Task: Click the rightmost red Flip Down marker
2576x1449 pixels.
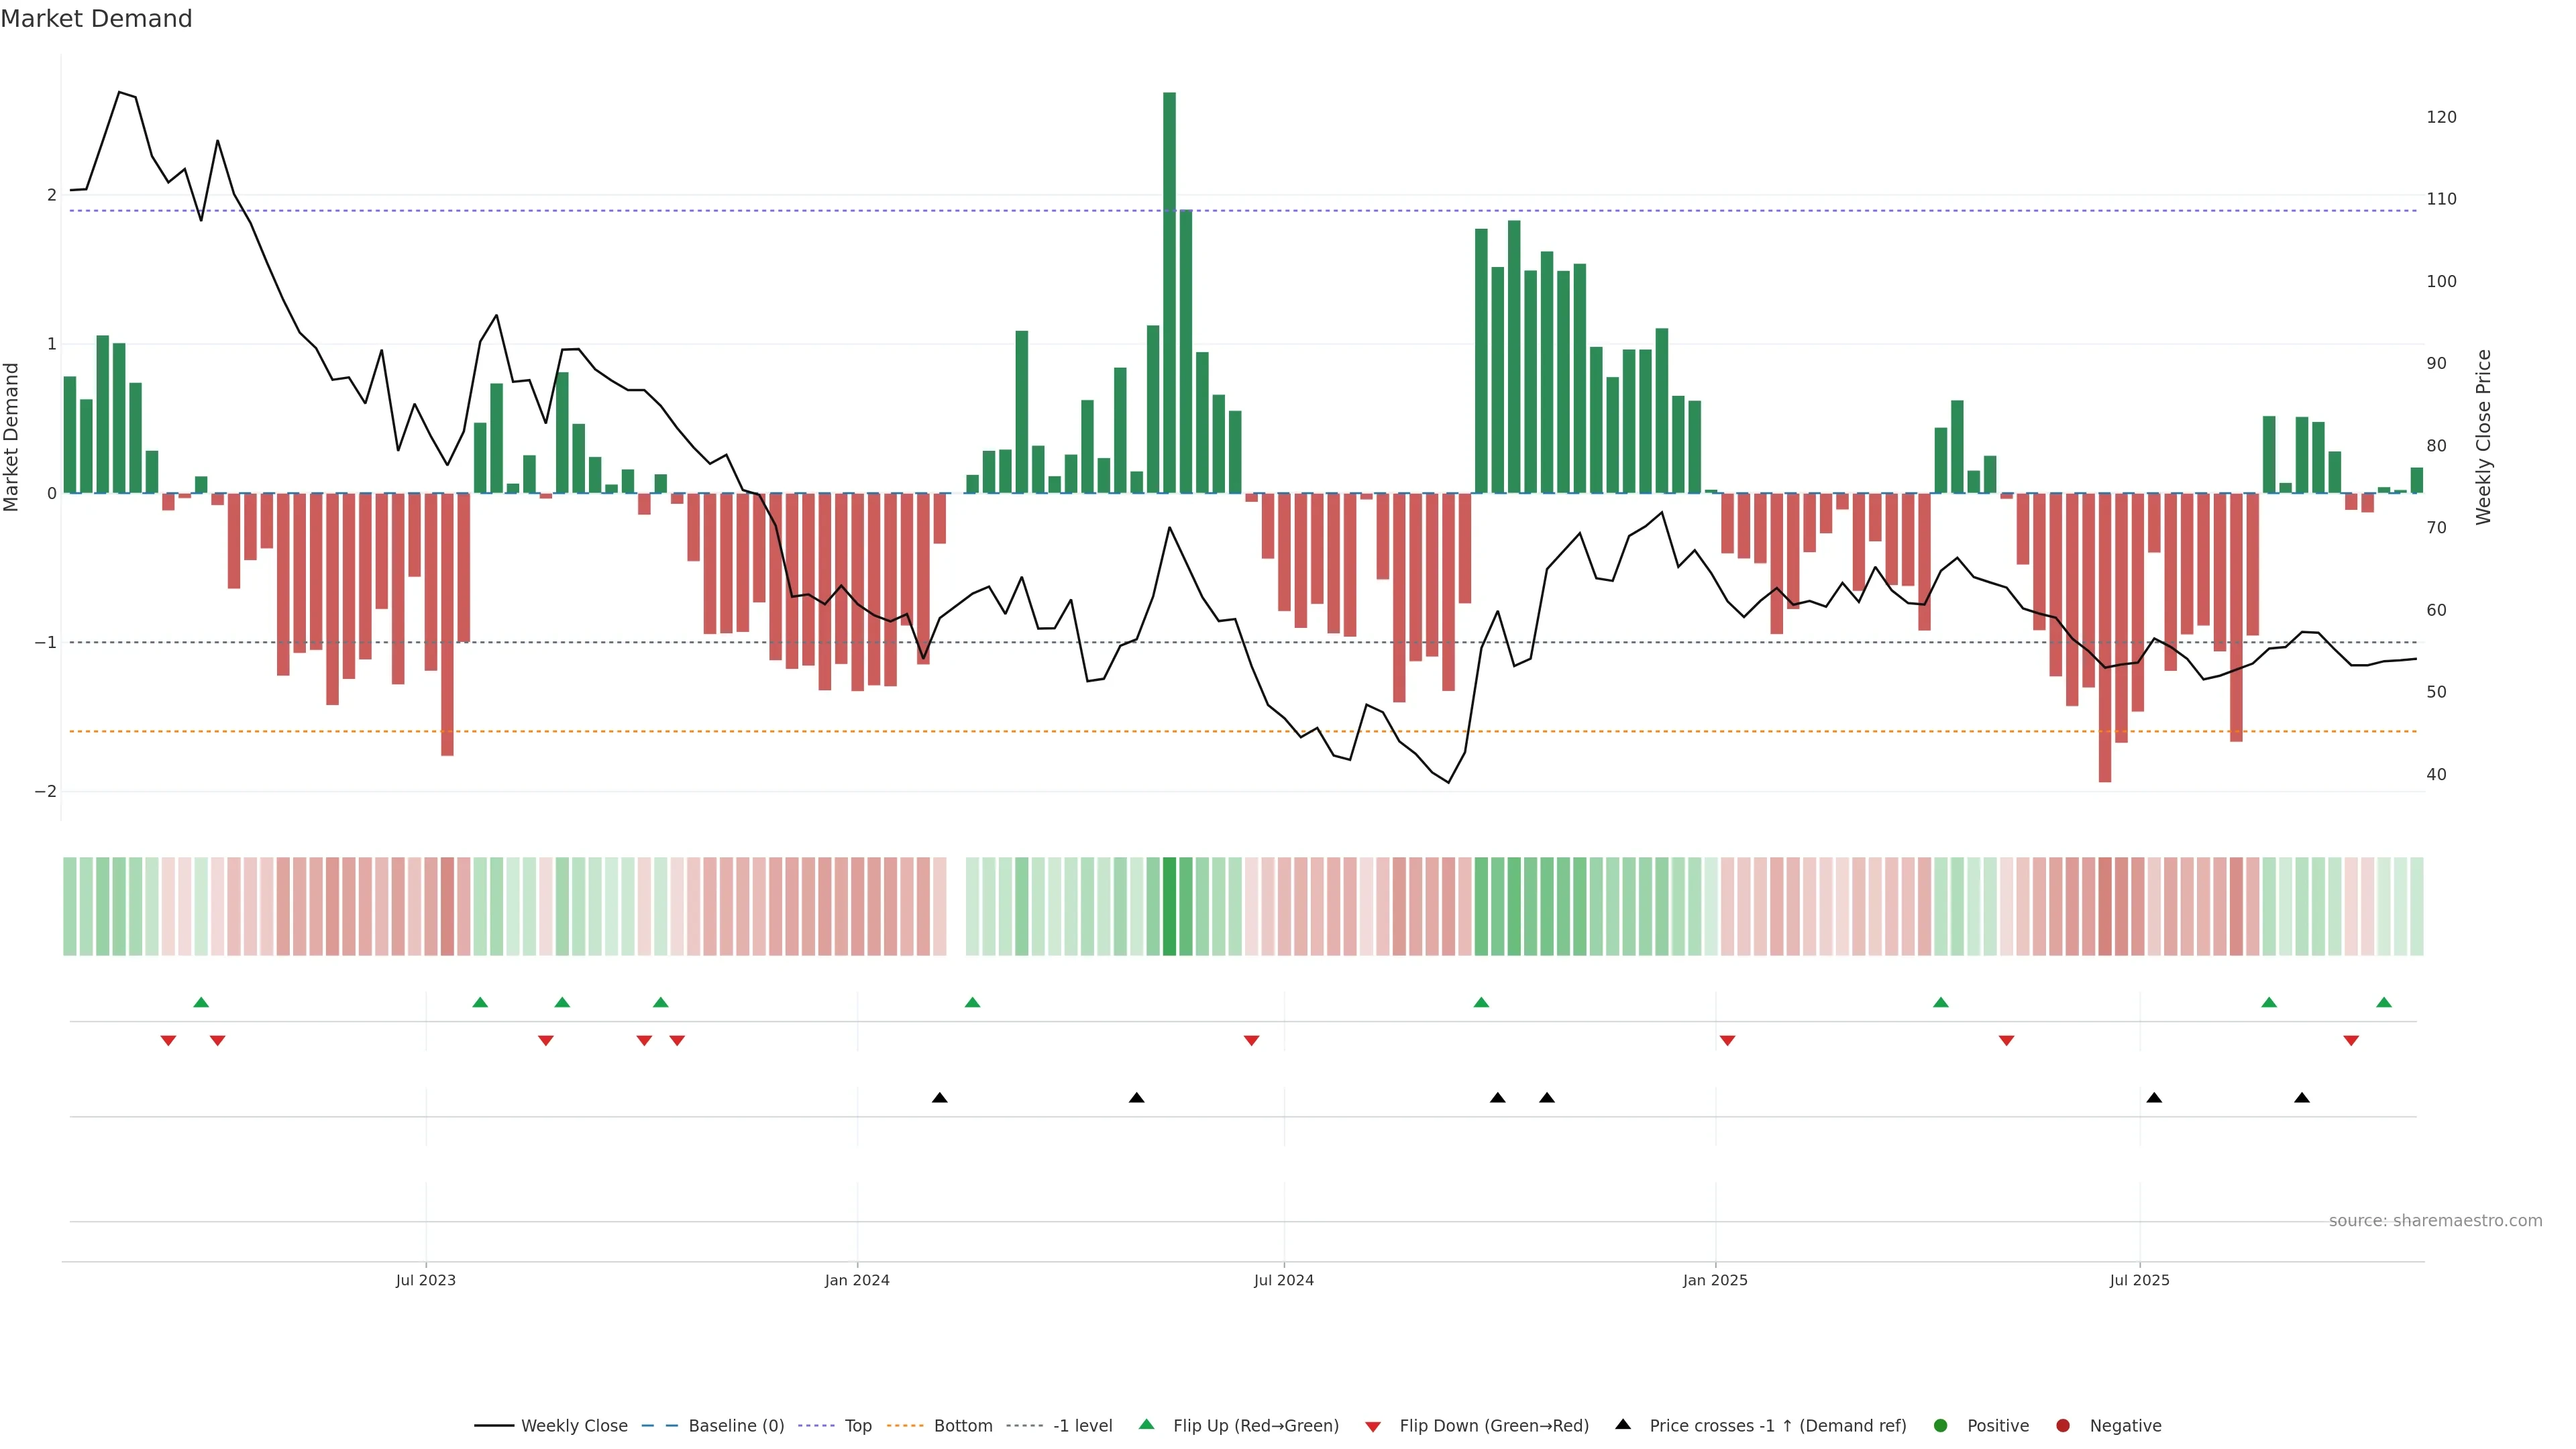Action: [x=2350, y=1041]
